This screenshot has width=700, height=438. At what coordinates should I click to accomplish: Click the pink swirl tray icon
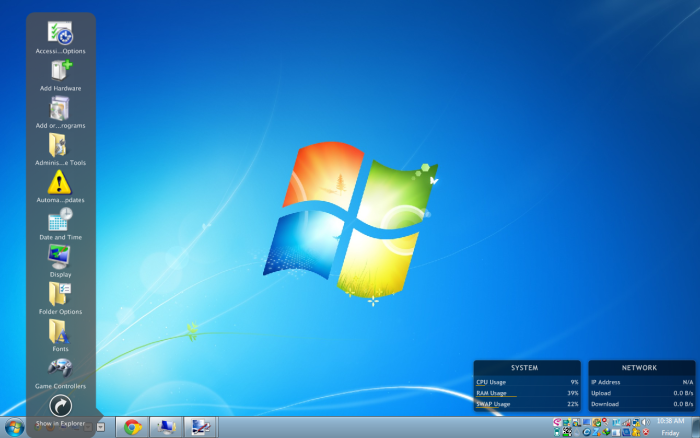557,422
